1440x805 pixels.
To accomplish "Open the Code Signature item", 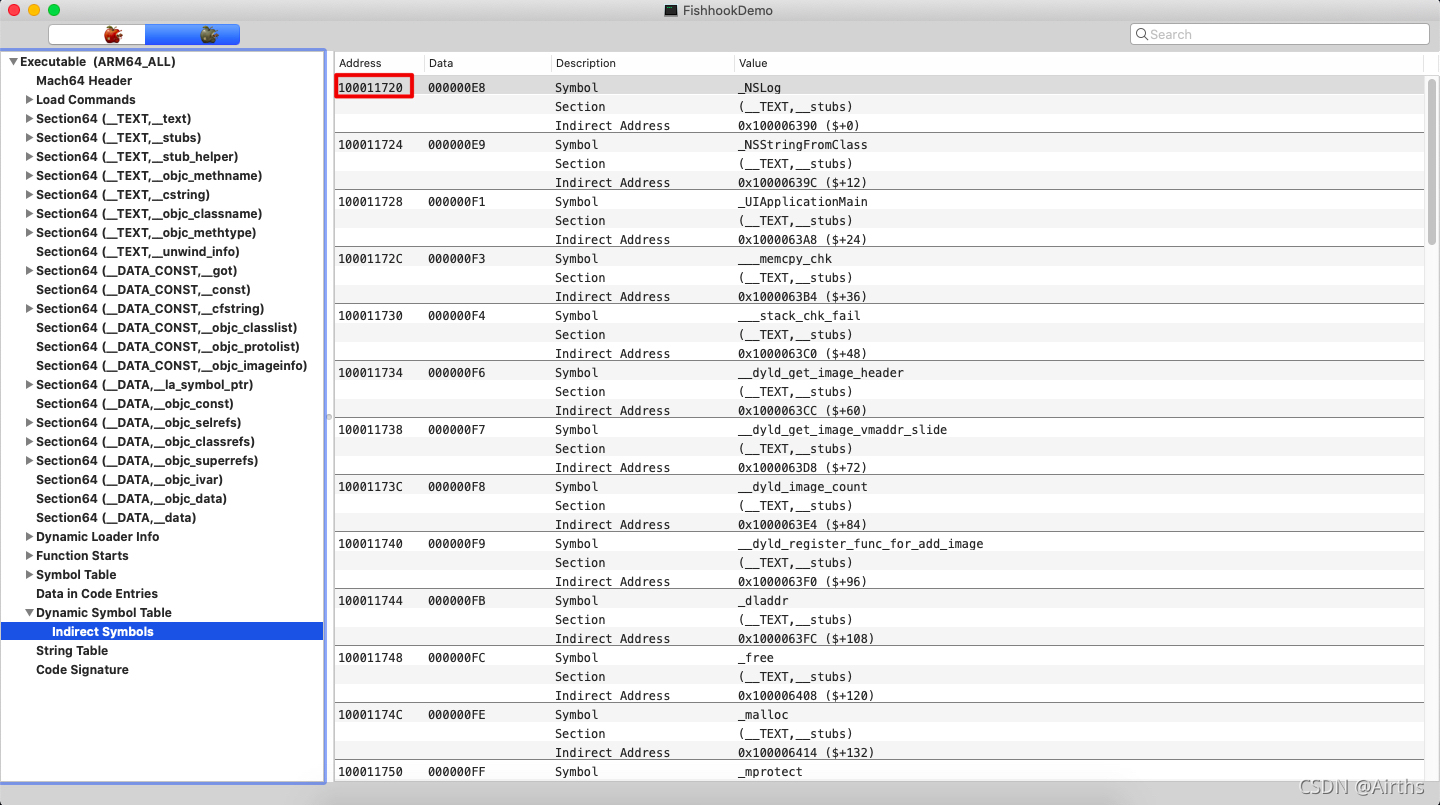I will point(82,670).
